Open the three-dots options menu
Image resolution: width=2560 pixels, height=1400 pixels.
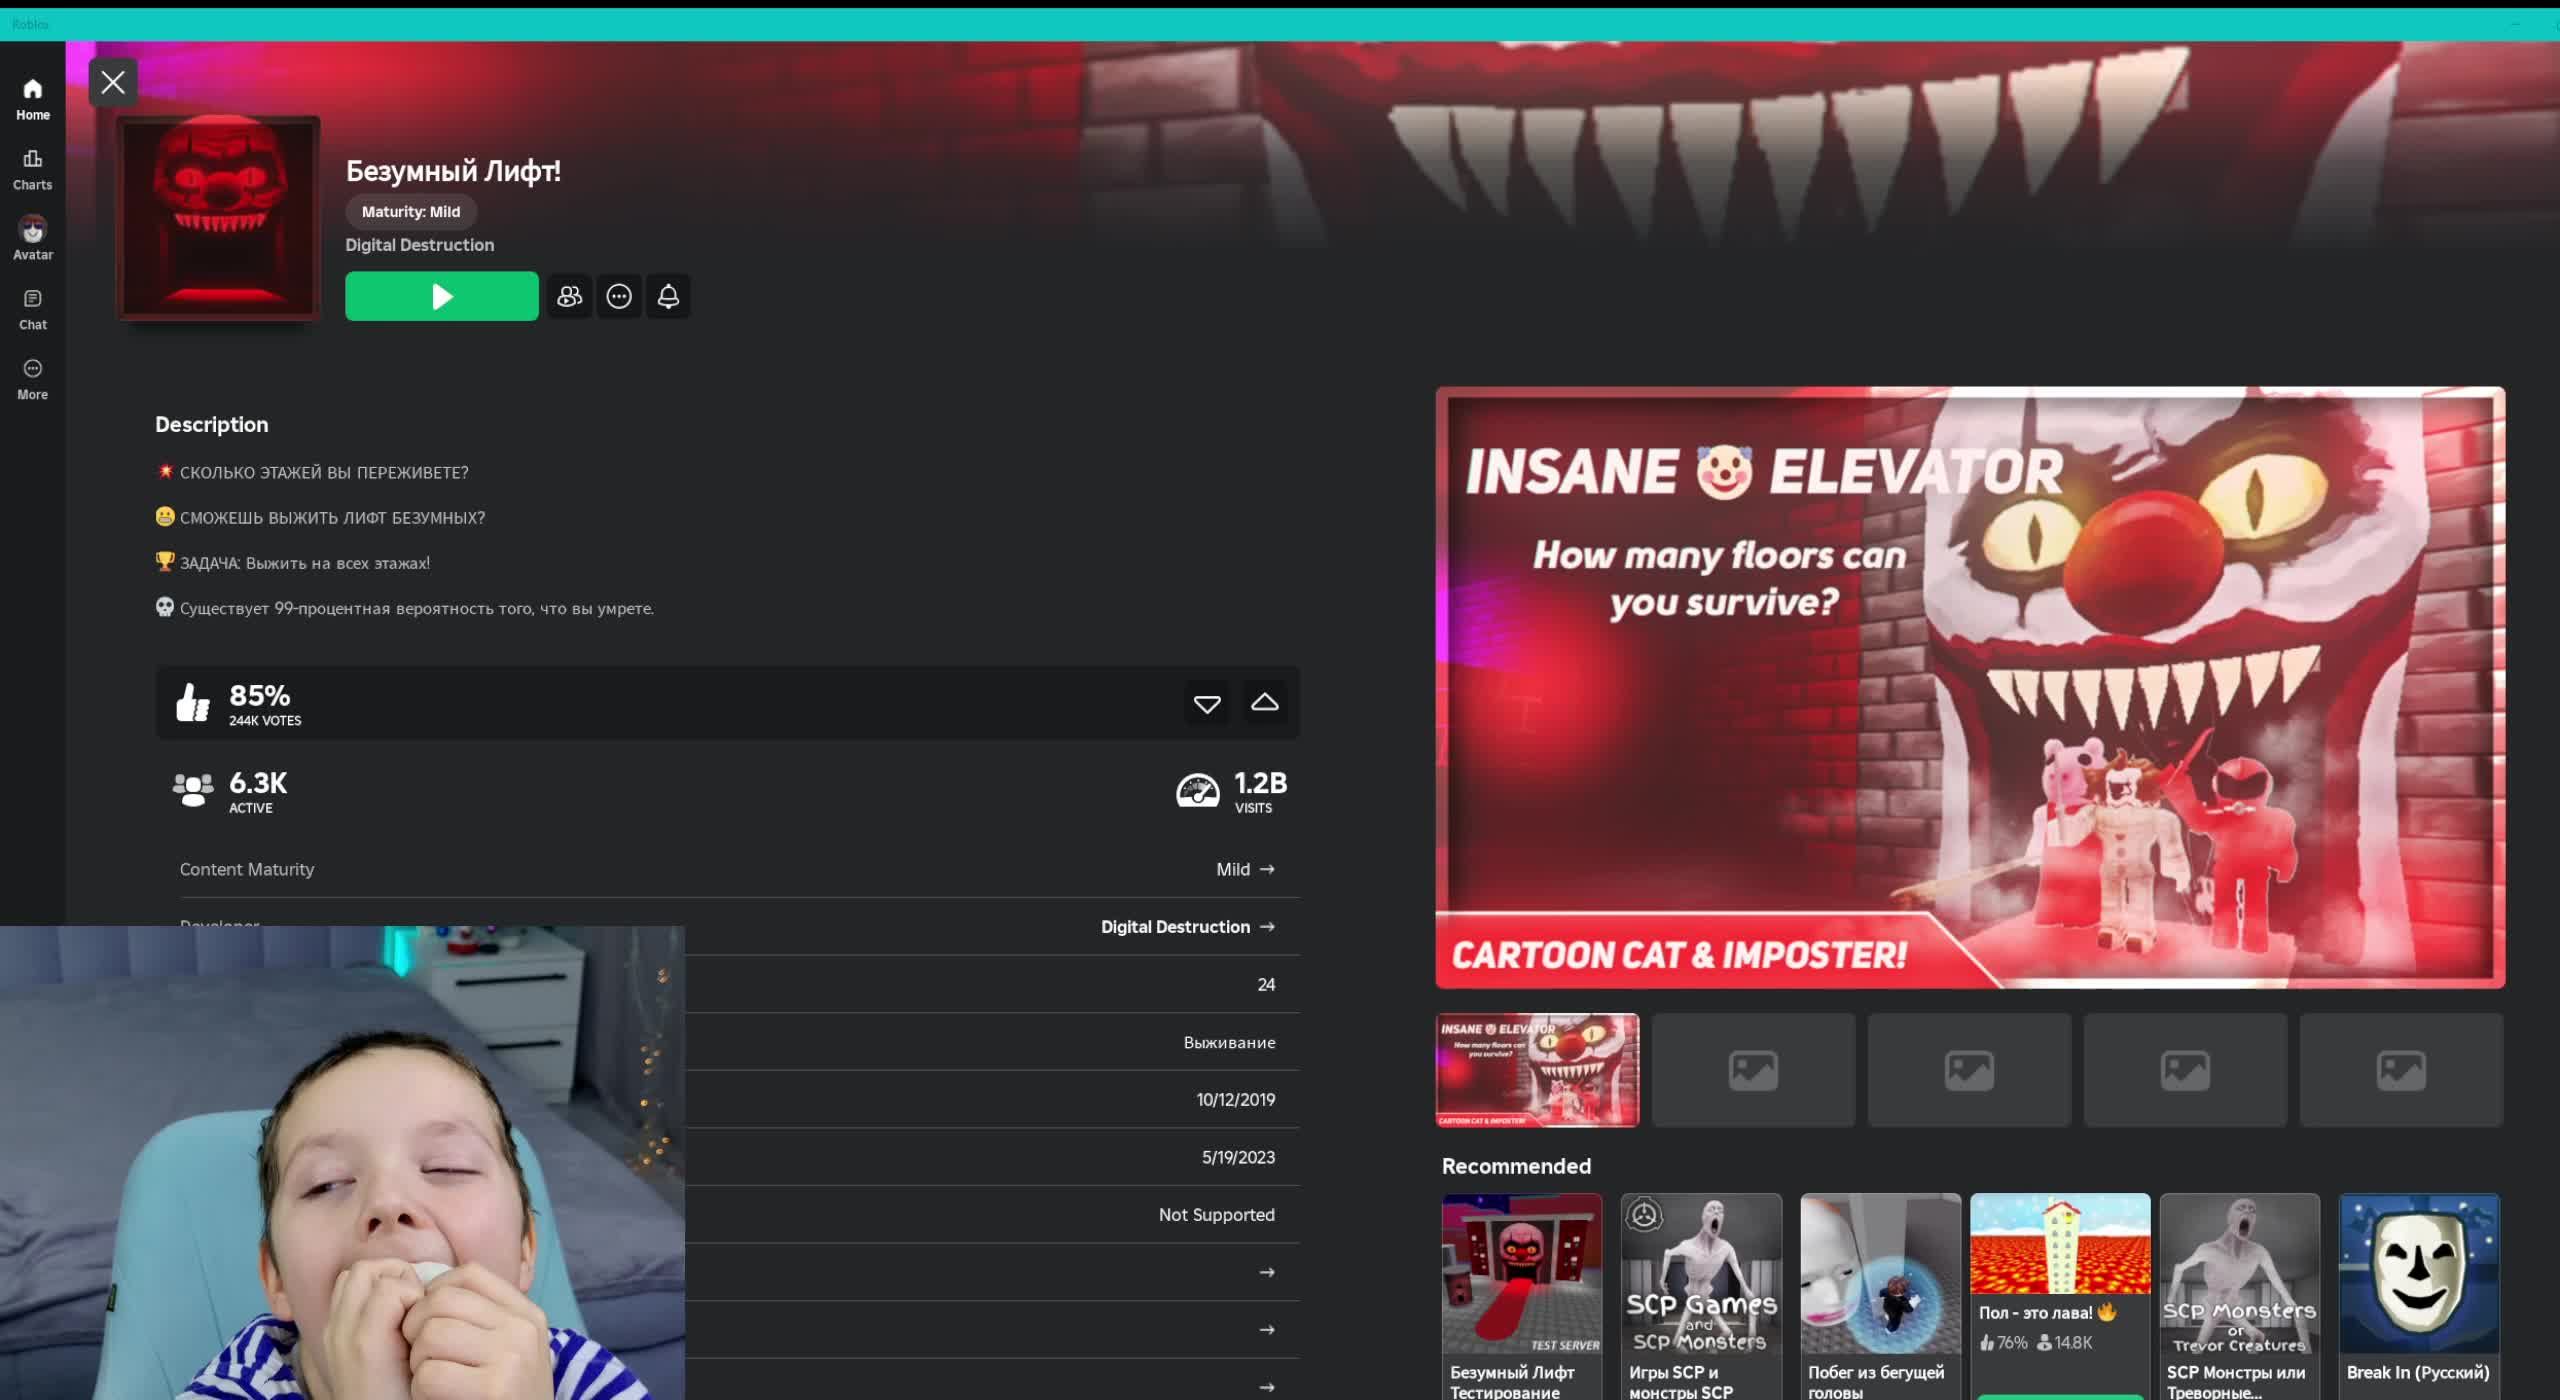click(619, 296)
